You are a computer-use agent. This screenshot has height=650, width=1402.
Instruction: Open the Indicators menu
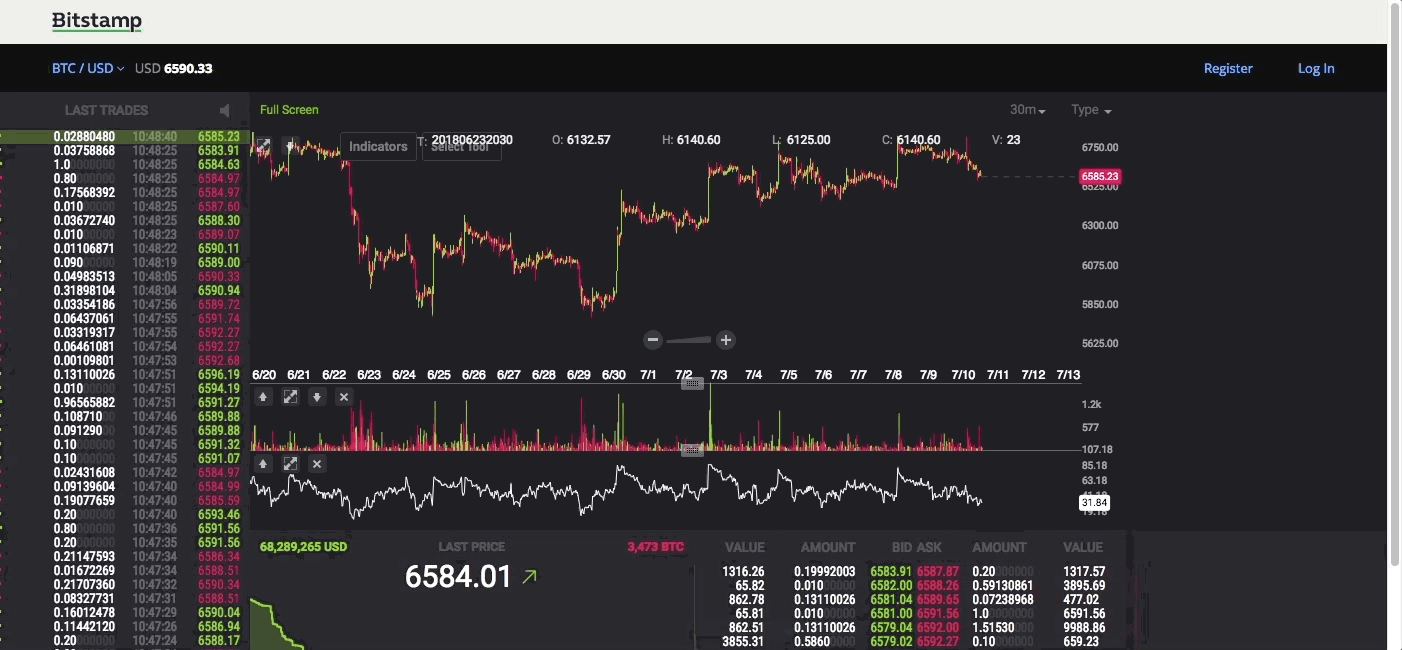(x=378, y=146)
